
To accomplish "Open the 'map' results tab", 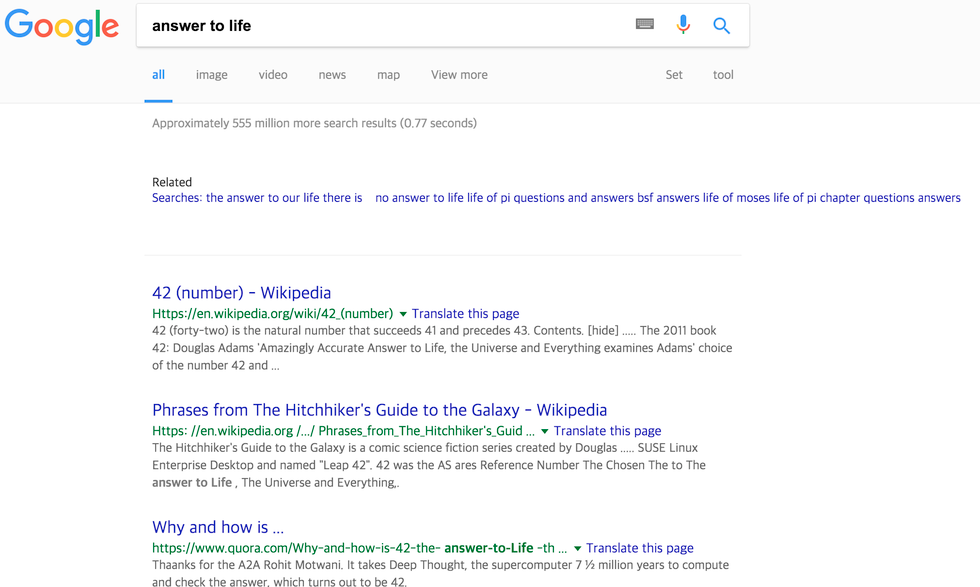I will tap(388, 75).
